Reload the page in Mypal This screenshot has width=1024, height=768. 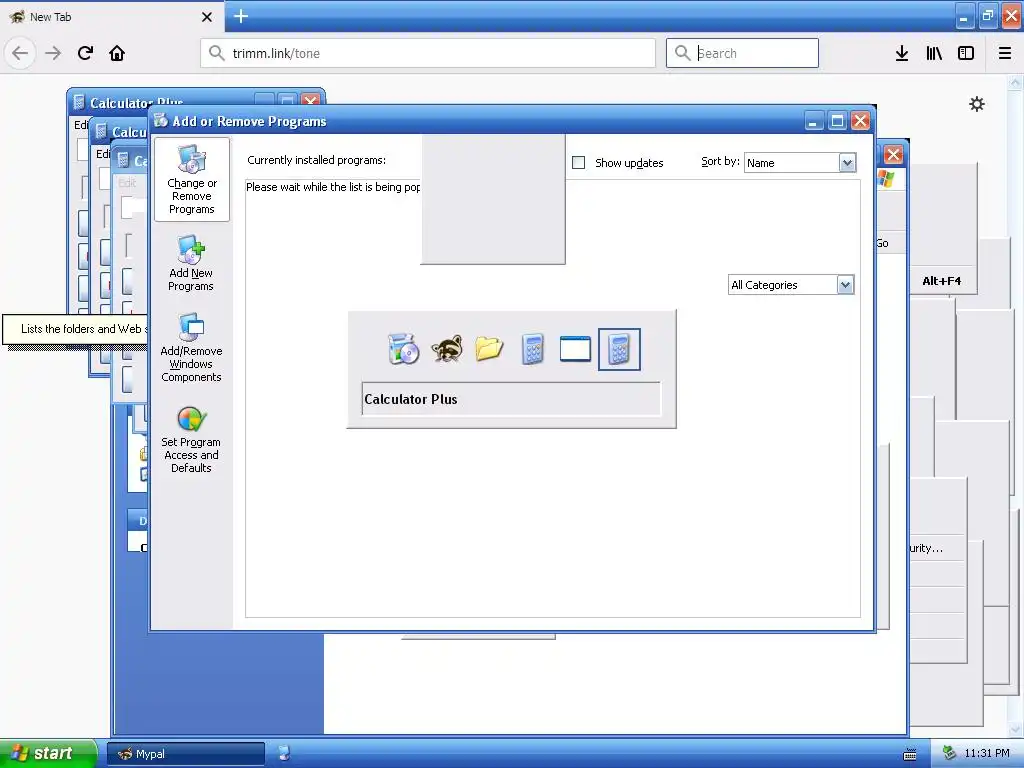pyautogui.click(x=85, y=53)
